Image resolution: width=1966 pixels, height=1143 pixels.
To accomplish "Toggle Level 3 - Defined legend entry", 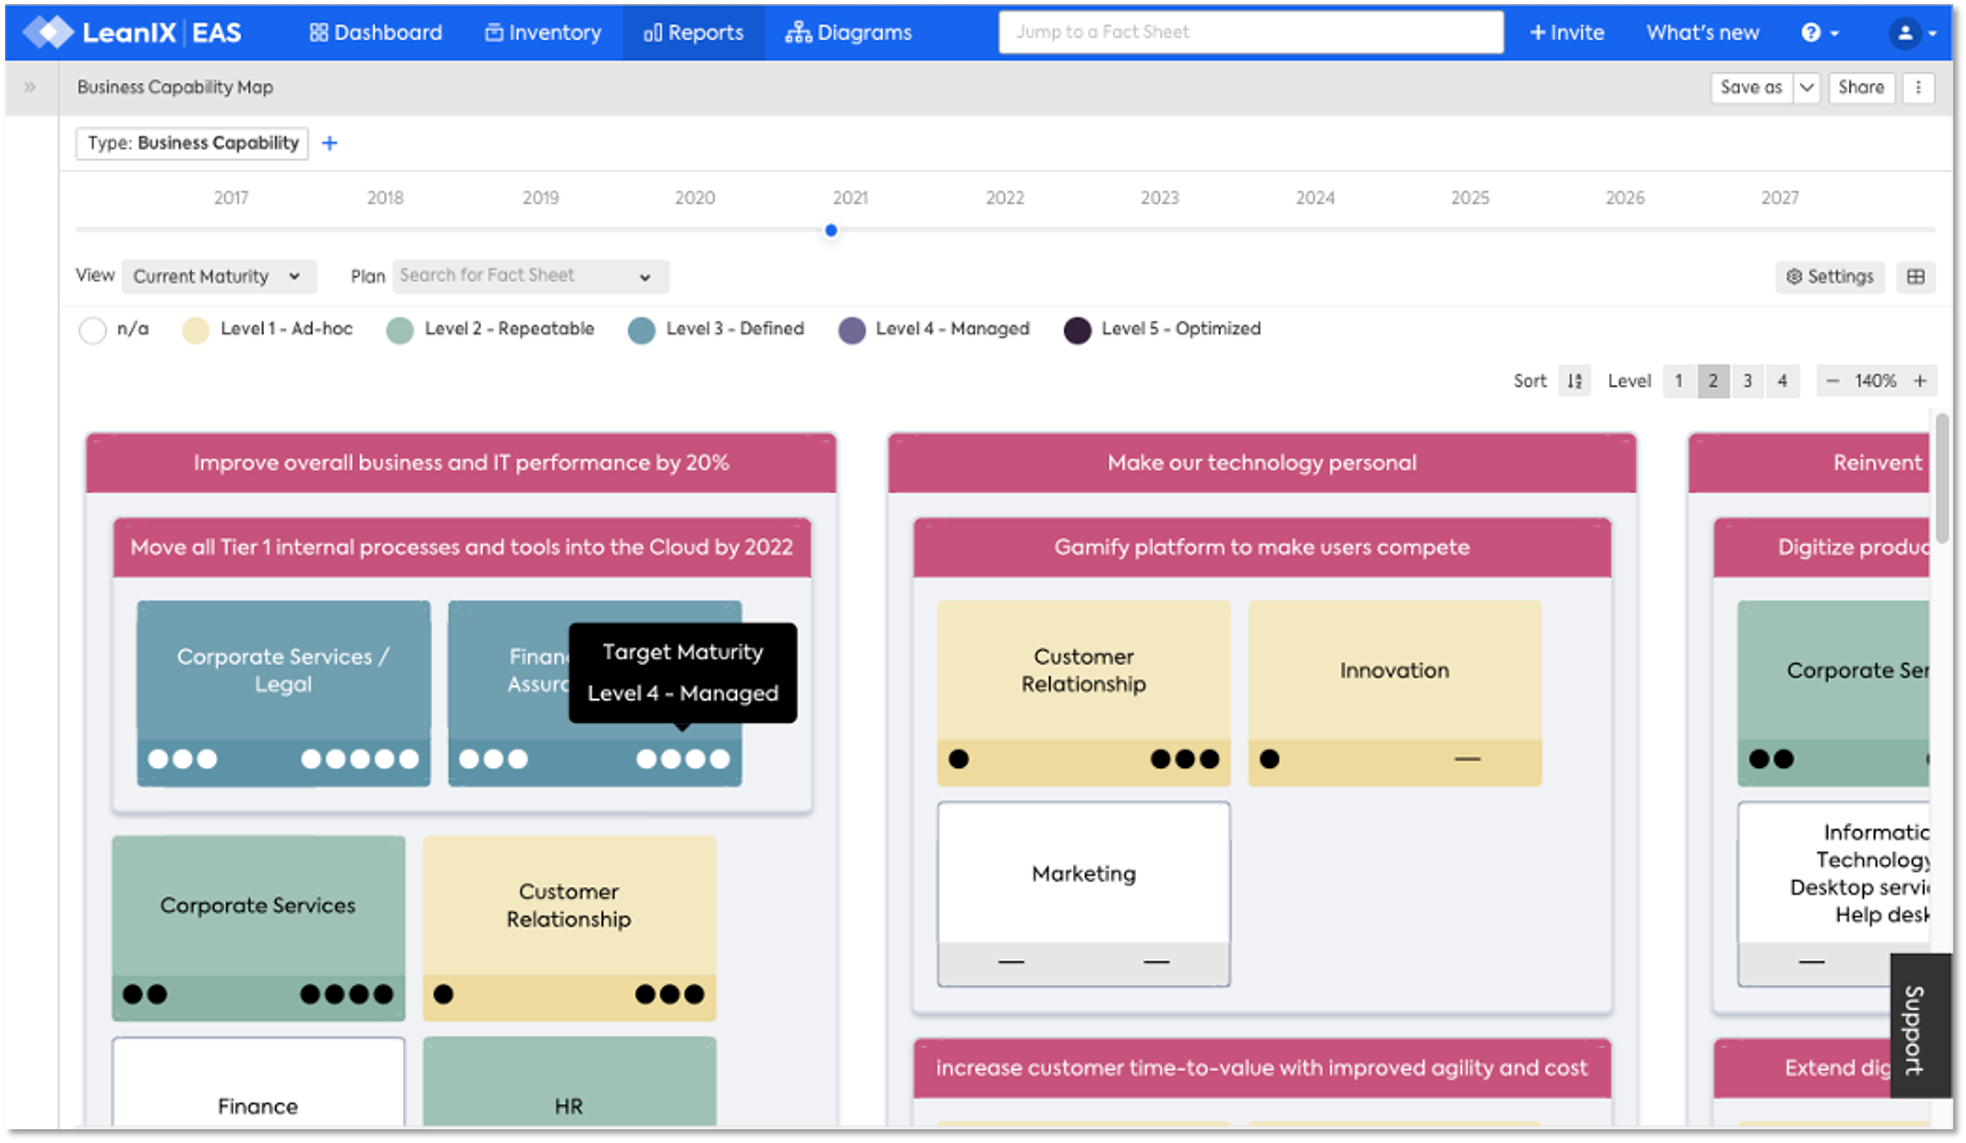I will [x=715, y=329].
